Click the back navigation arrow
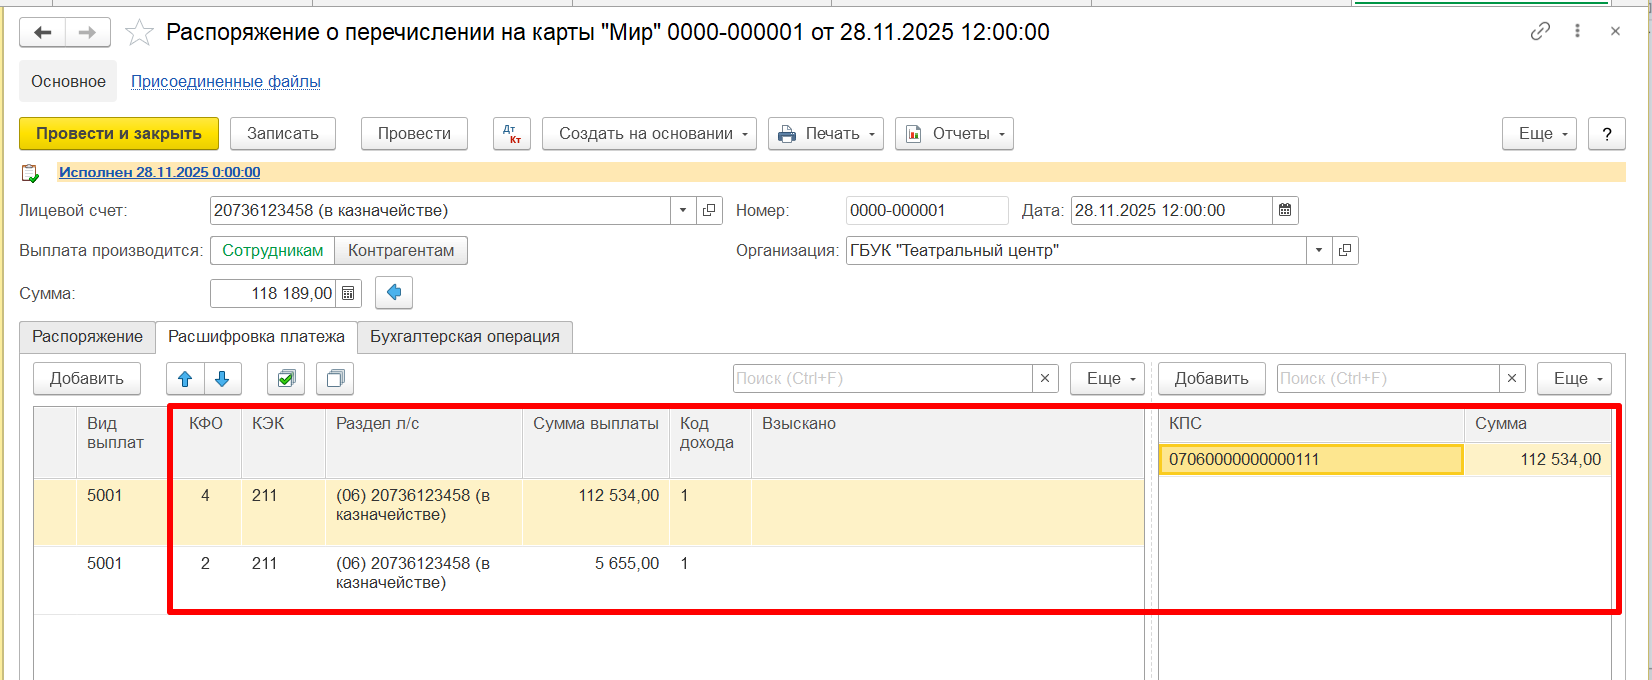Image resolution: width=1652 pixels, height=680 pixels. point(43,33)
